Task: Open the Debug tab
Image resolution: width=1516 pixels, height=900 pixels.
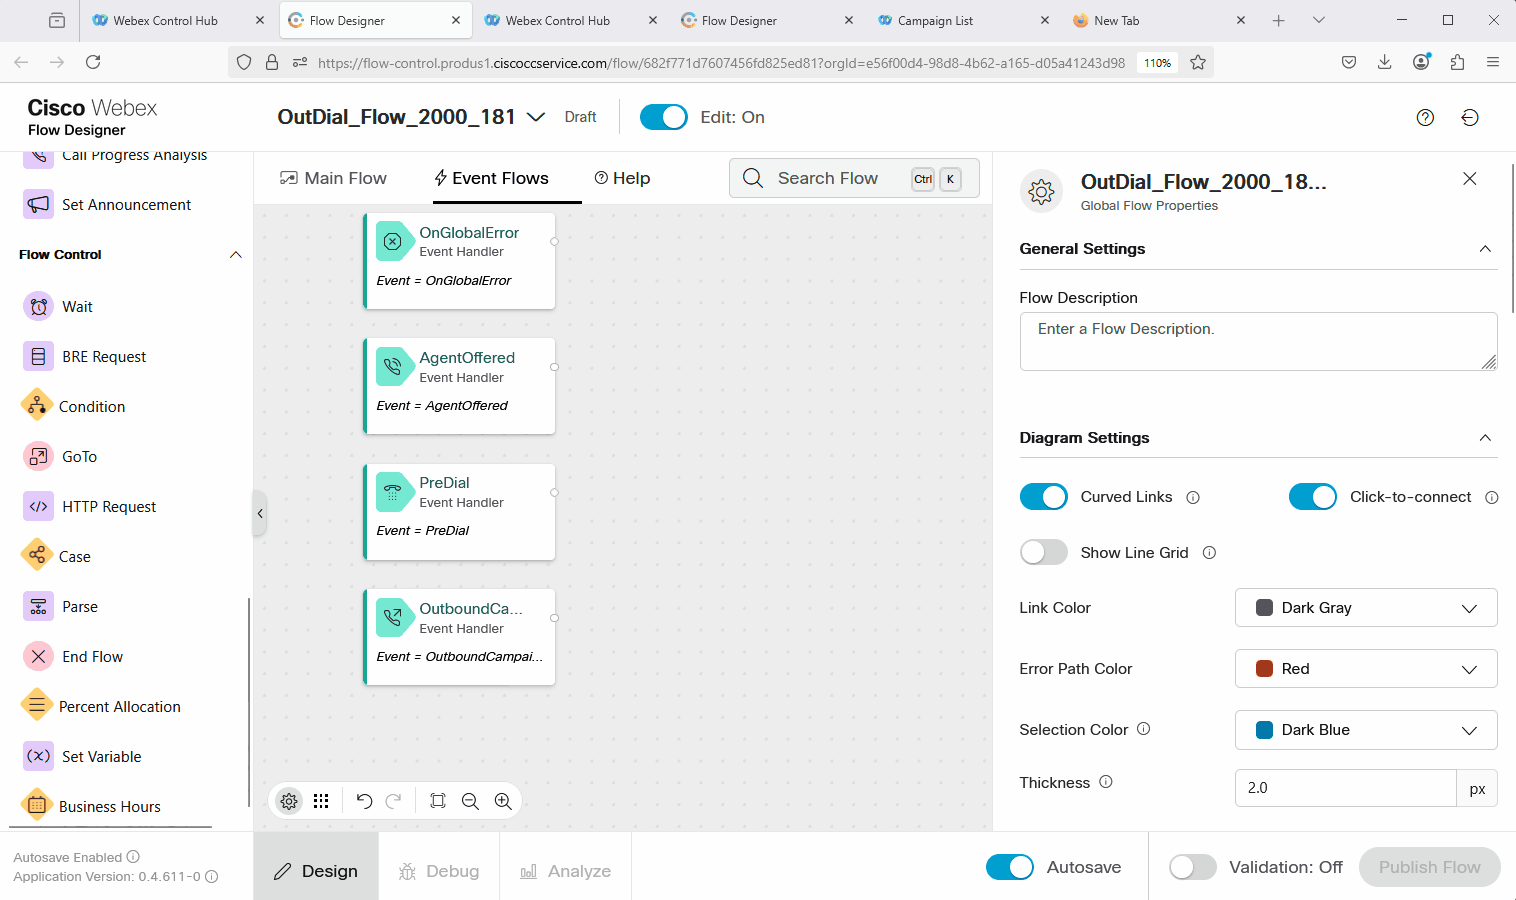Action: [439, 871]
